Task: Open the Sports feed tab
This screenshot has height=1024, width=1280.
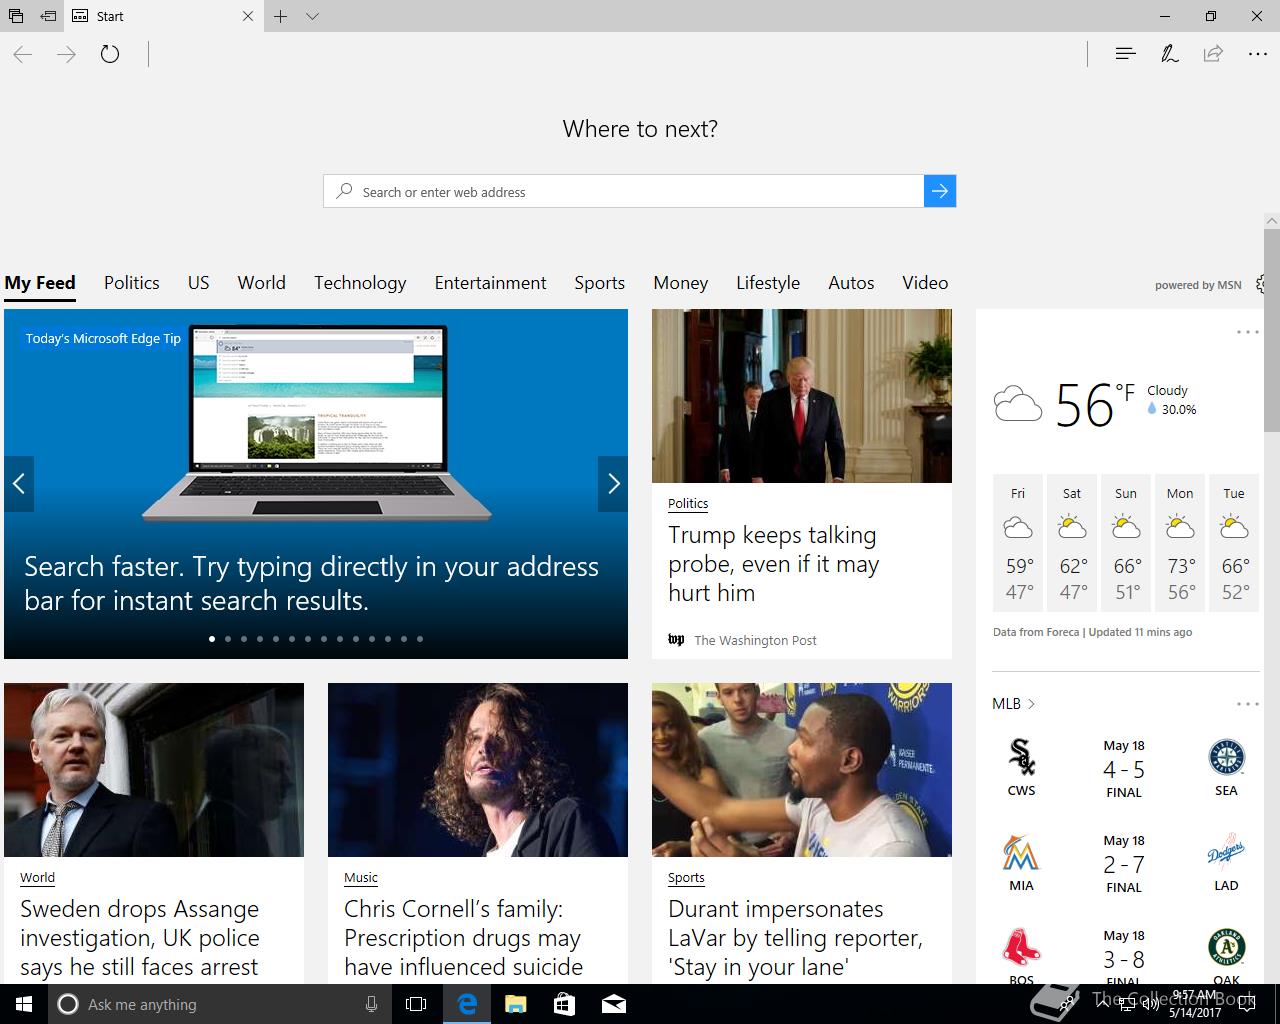Action: pos(600,283)
